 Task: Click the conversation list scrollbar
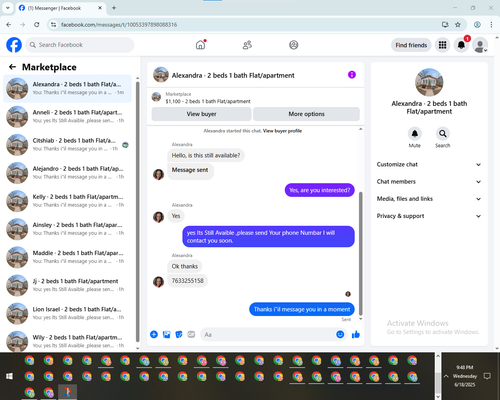(x=137, y=212)
